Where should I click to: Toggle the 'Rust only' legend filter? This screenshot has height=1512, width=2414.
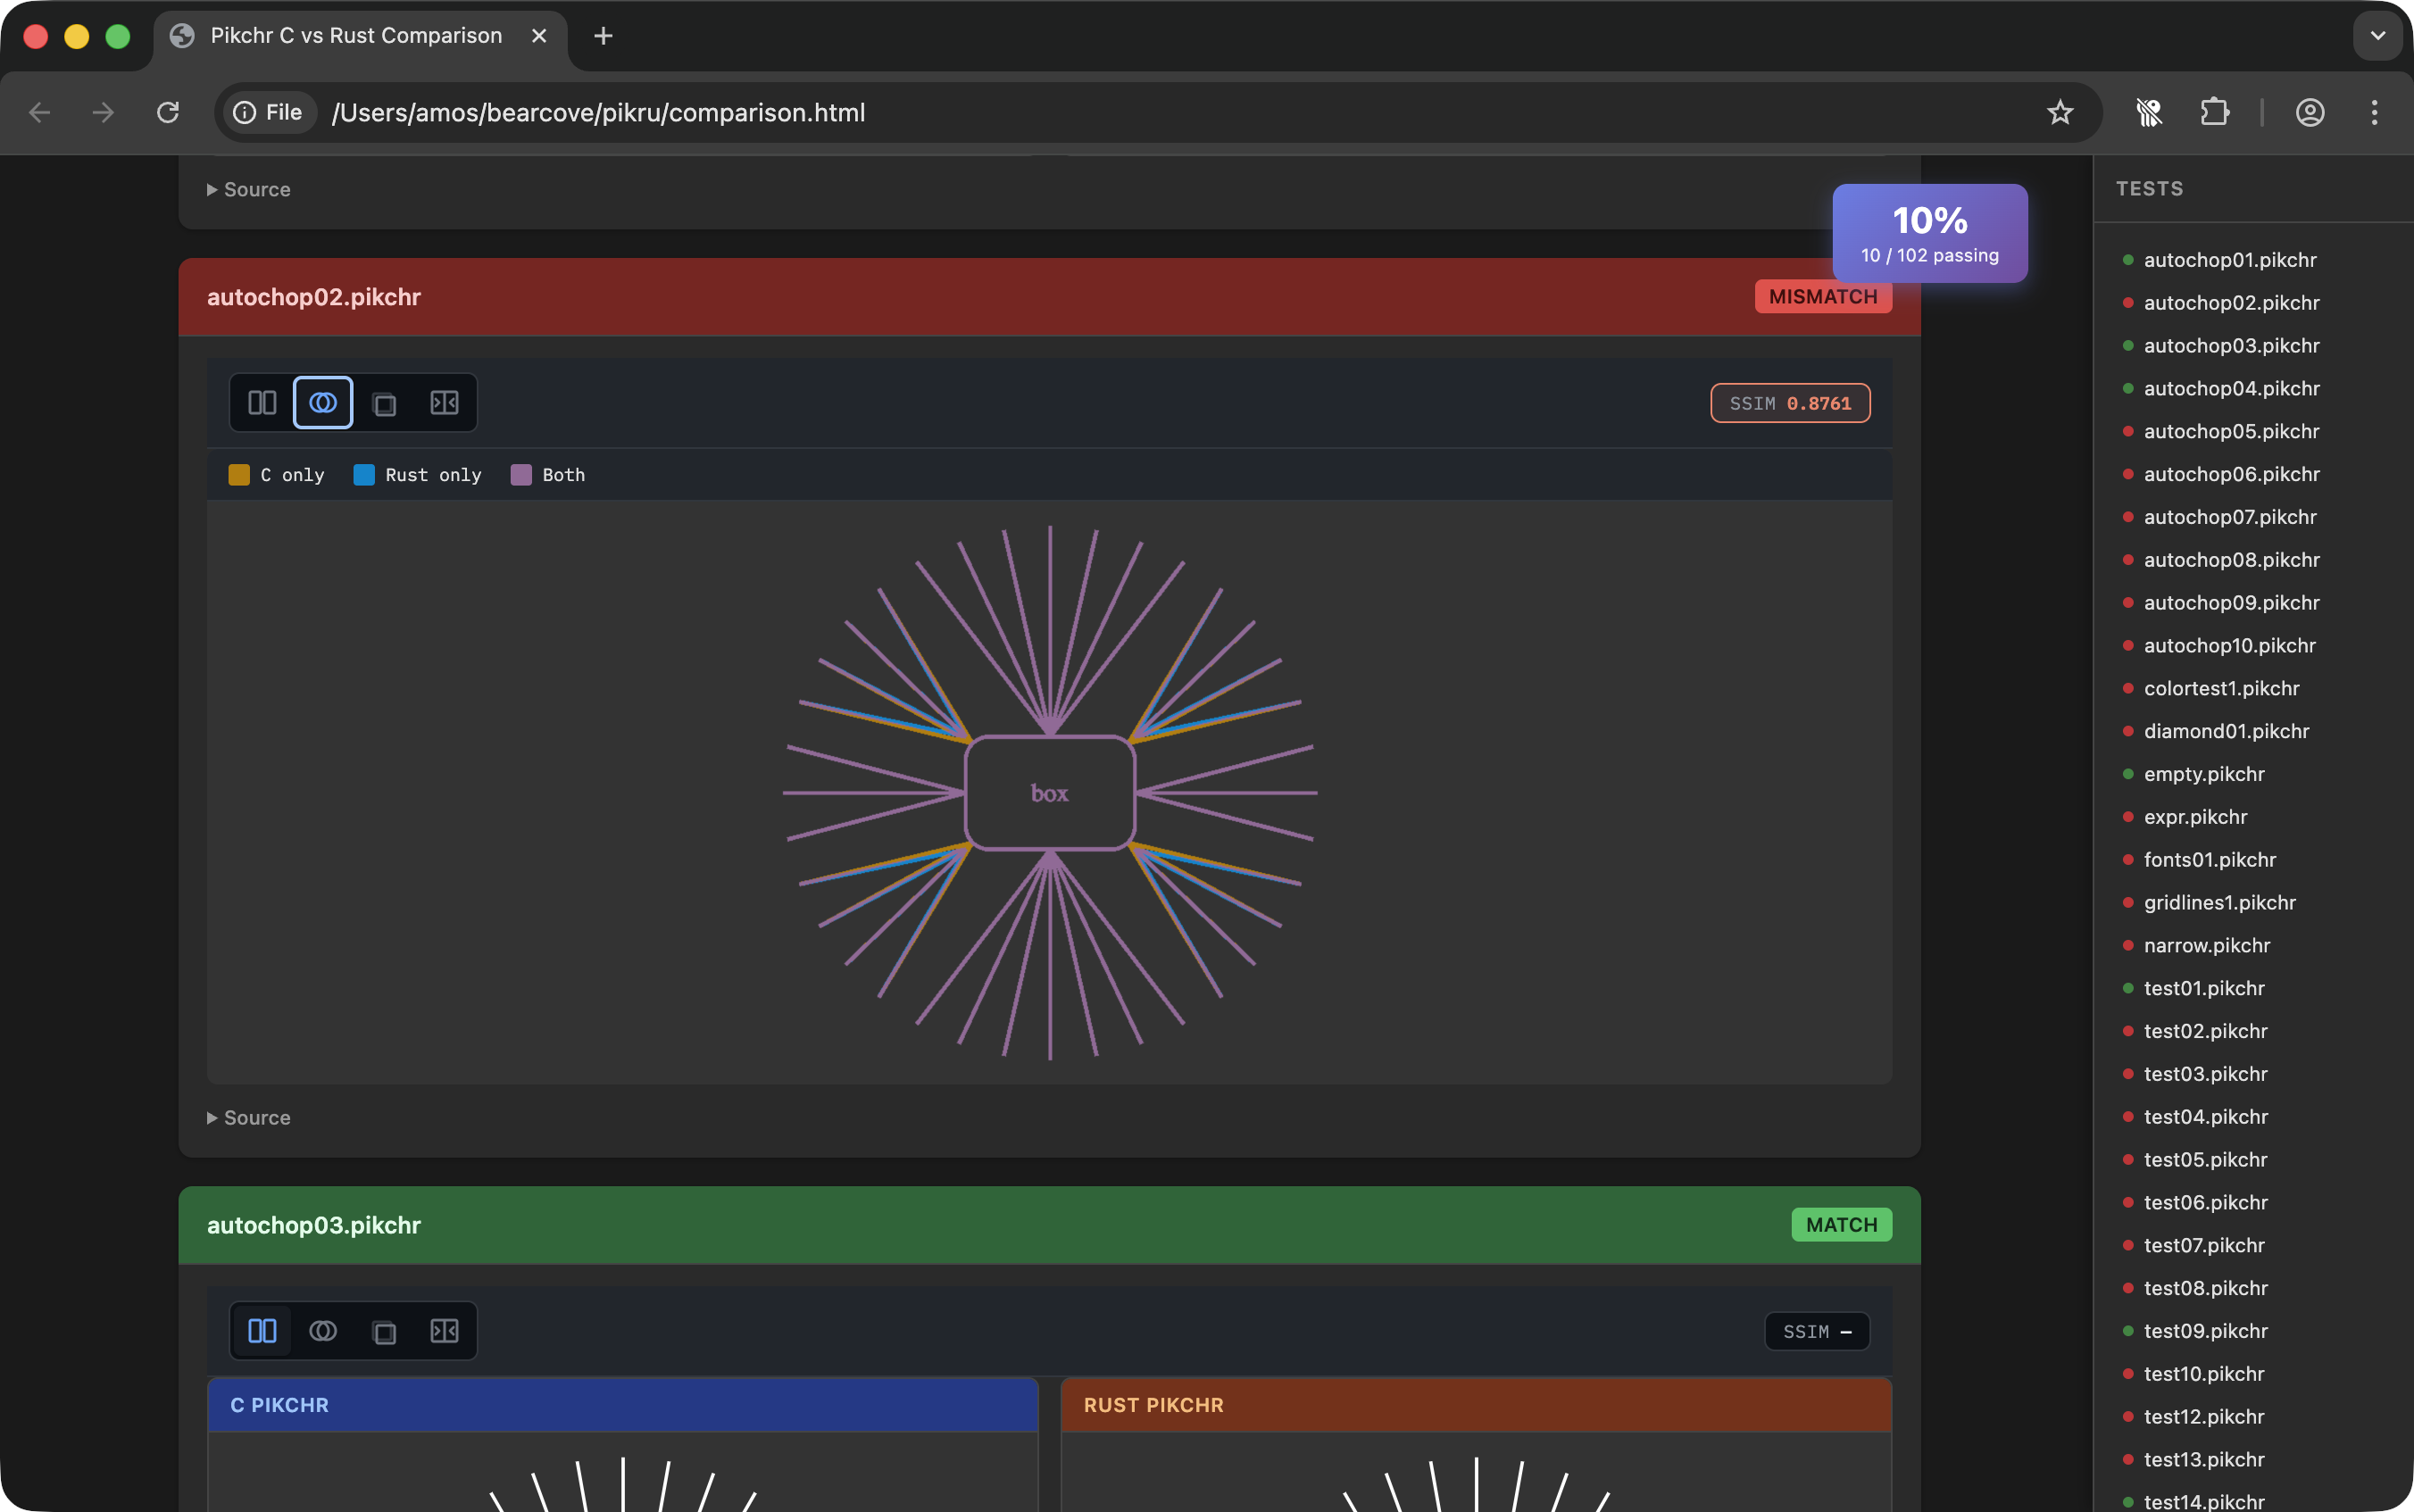[417, 474]
